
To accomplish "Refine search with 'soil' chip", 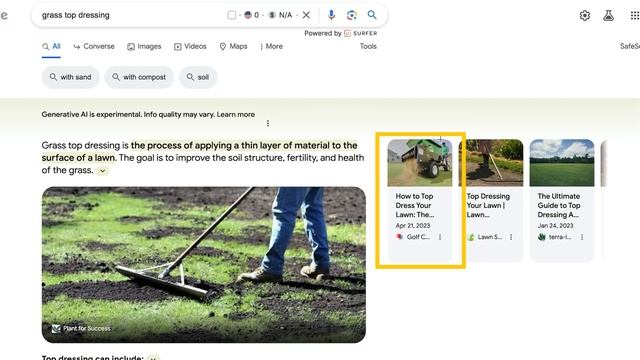I will [198, 77].
